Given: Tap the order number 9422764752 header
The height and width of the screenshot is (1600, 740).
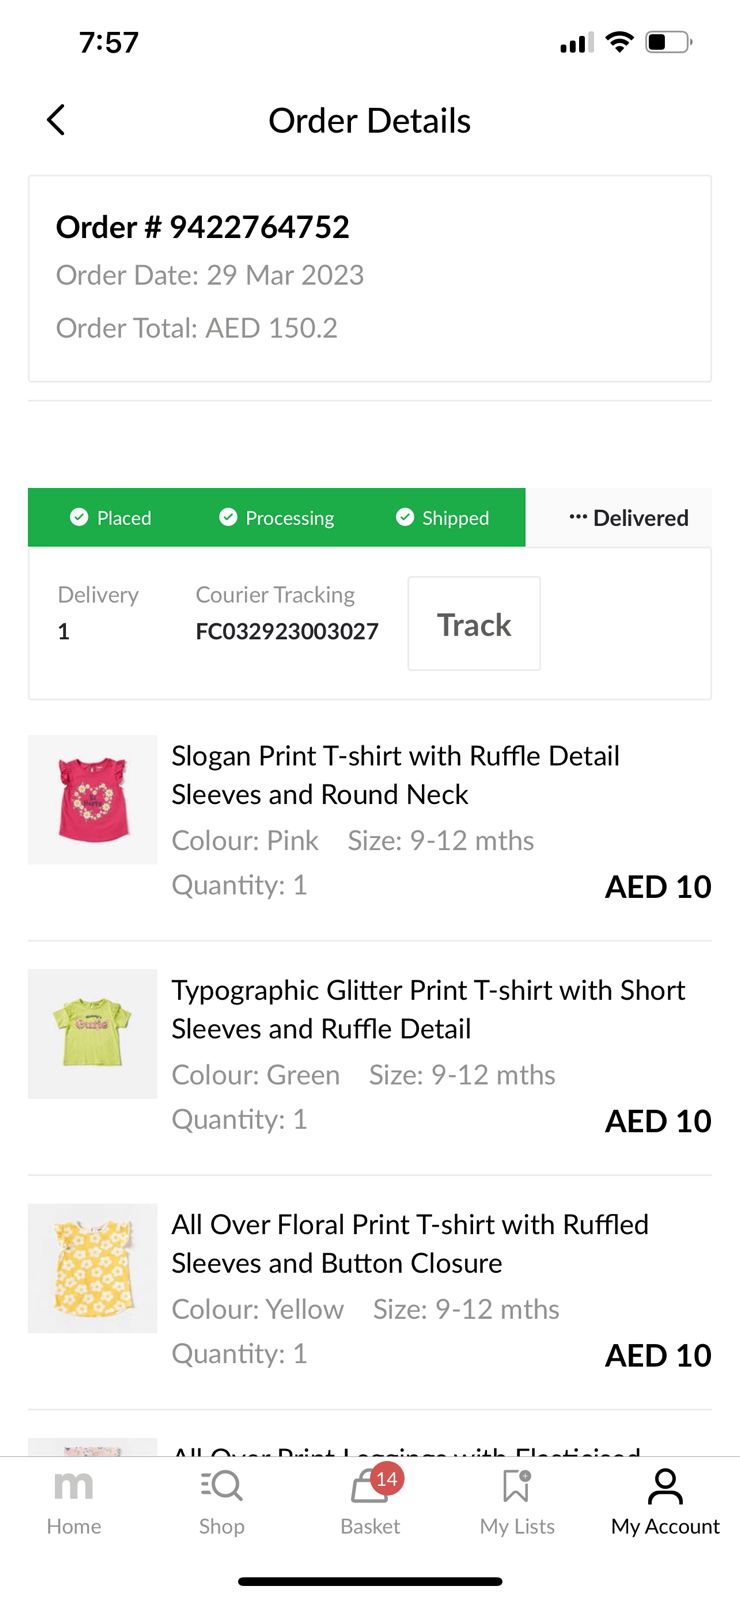Looking at the screenshot, I should pos(203,227).
